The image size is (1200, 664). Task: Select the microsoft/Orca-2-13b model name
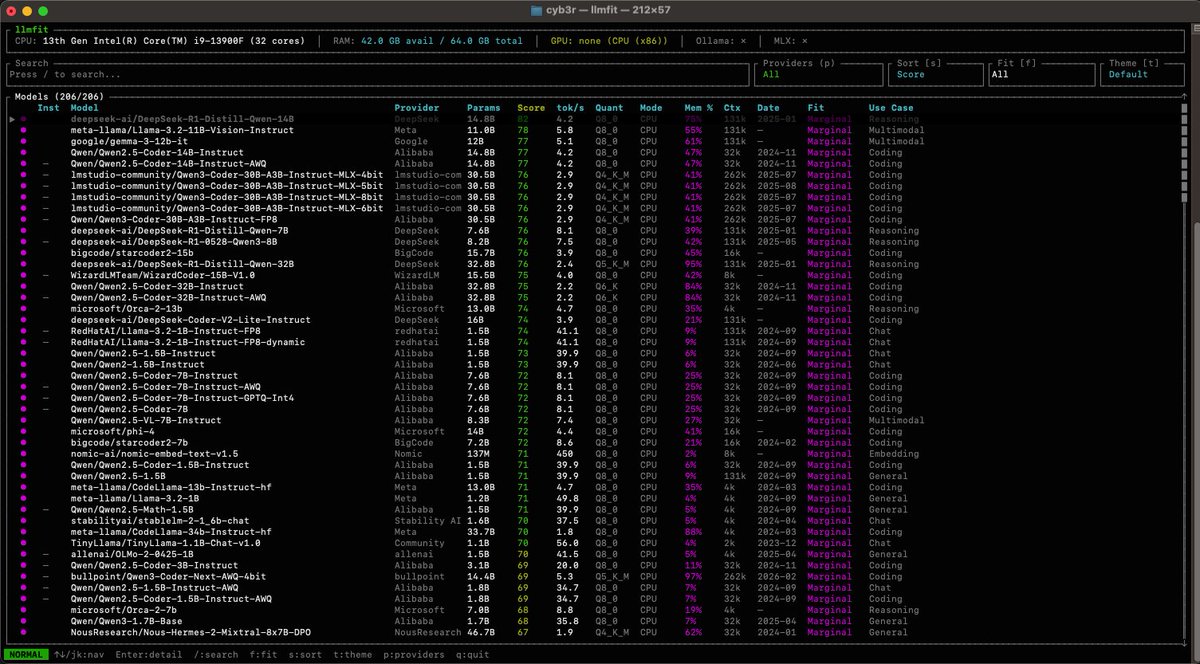coord(125,309)
